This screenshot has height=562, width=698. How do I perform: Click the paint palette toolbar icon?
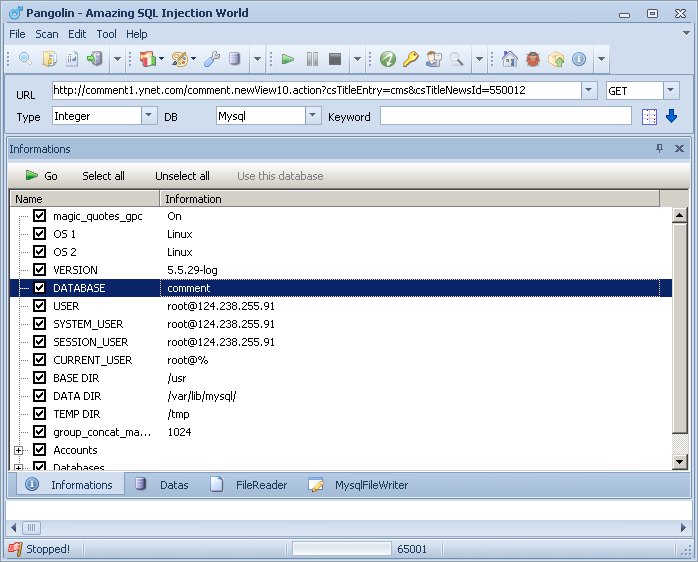click(180, 59)
